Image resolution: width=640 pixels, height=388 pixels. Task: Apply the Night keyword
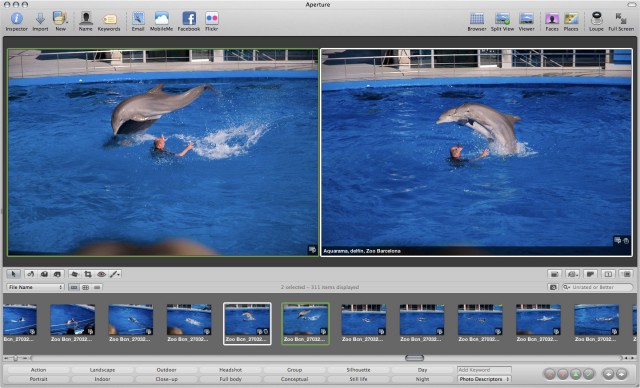tap(422, 379)
